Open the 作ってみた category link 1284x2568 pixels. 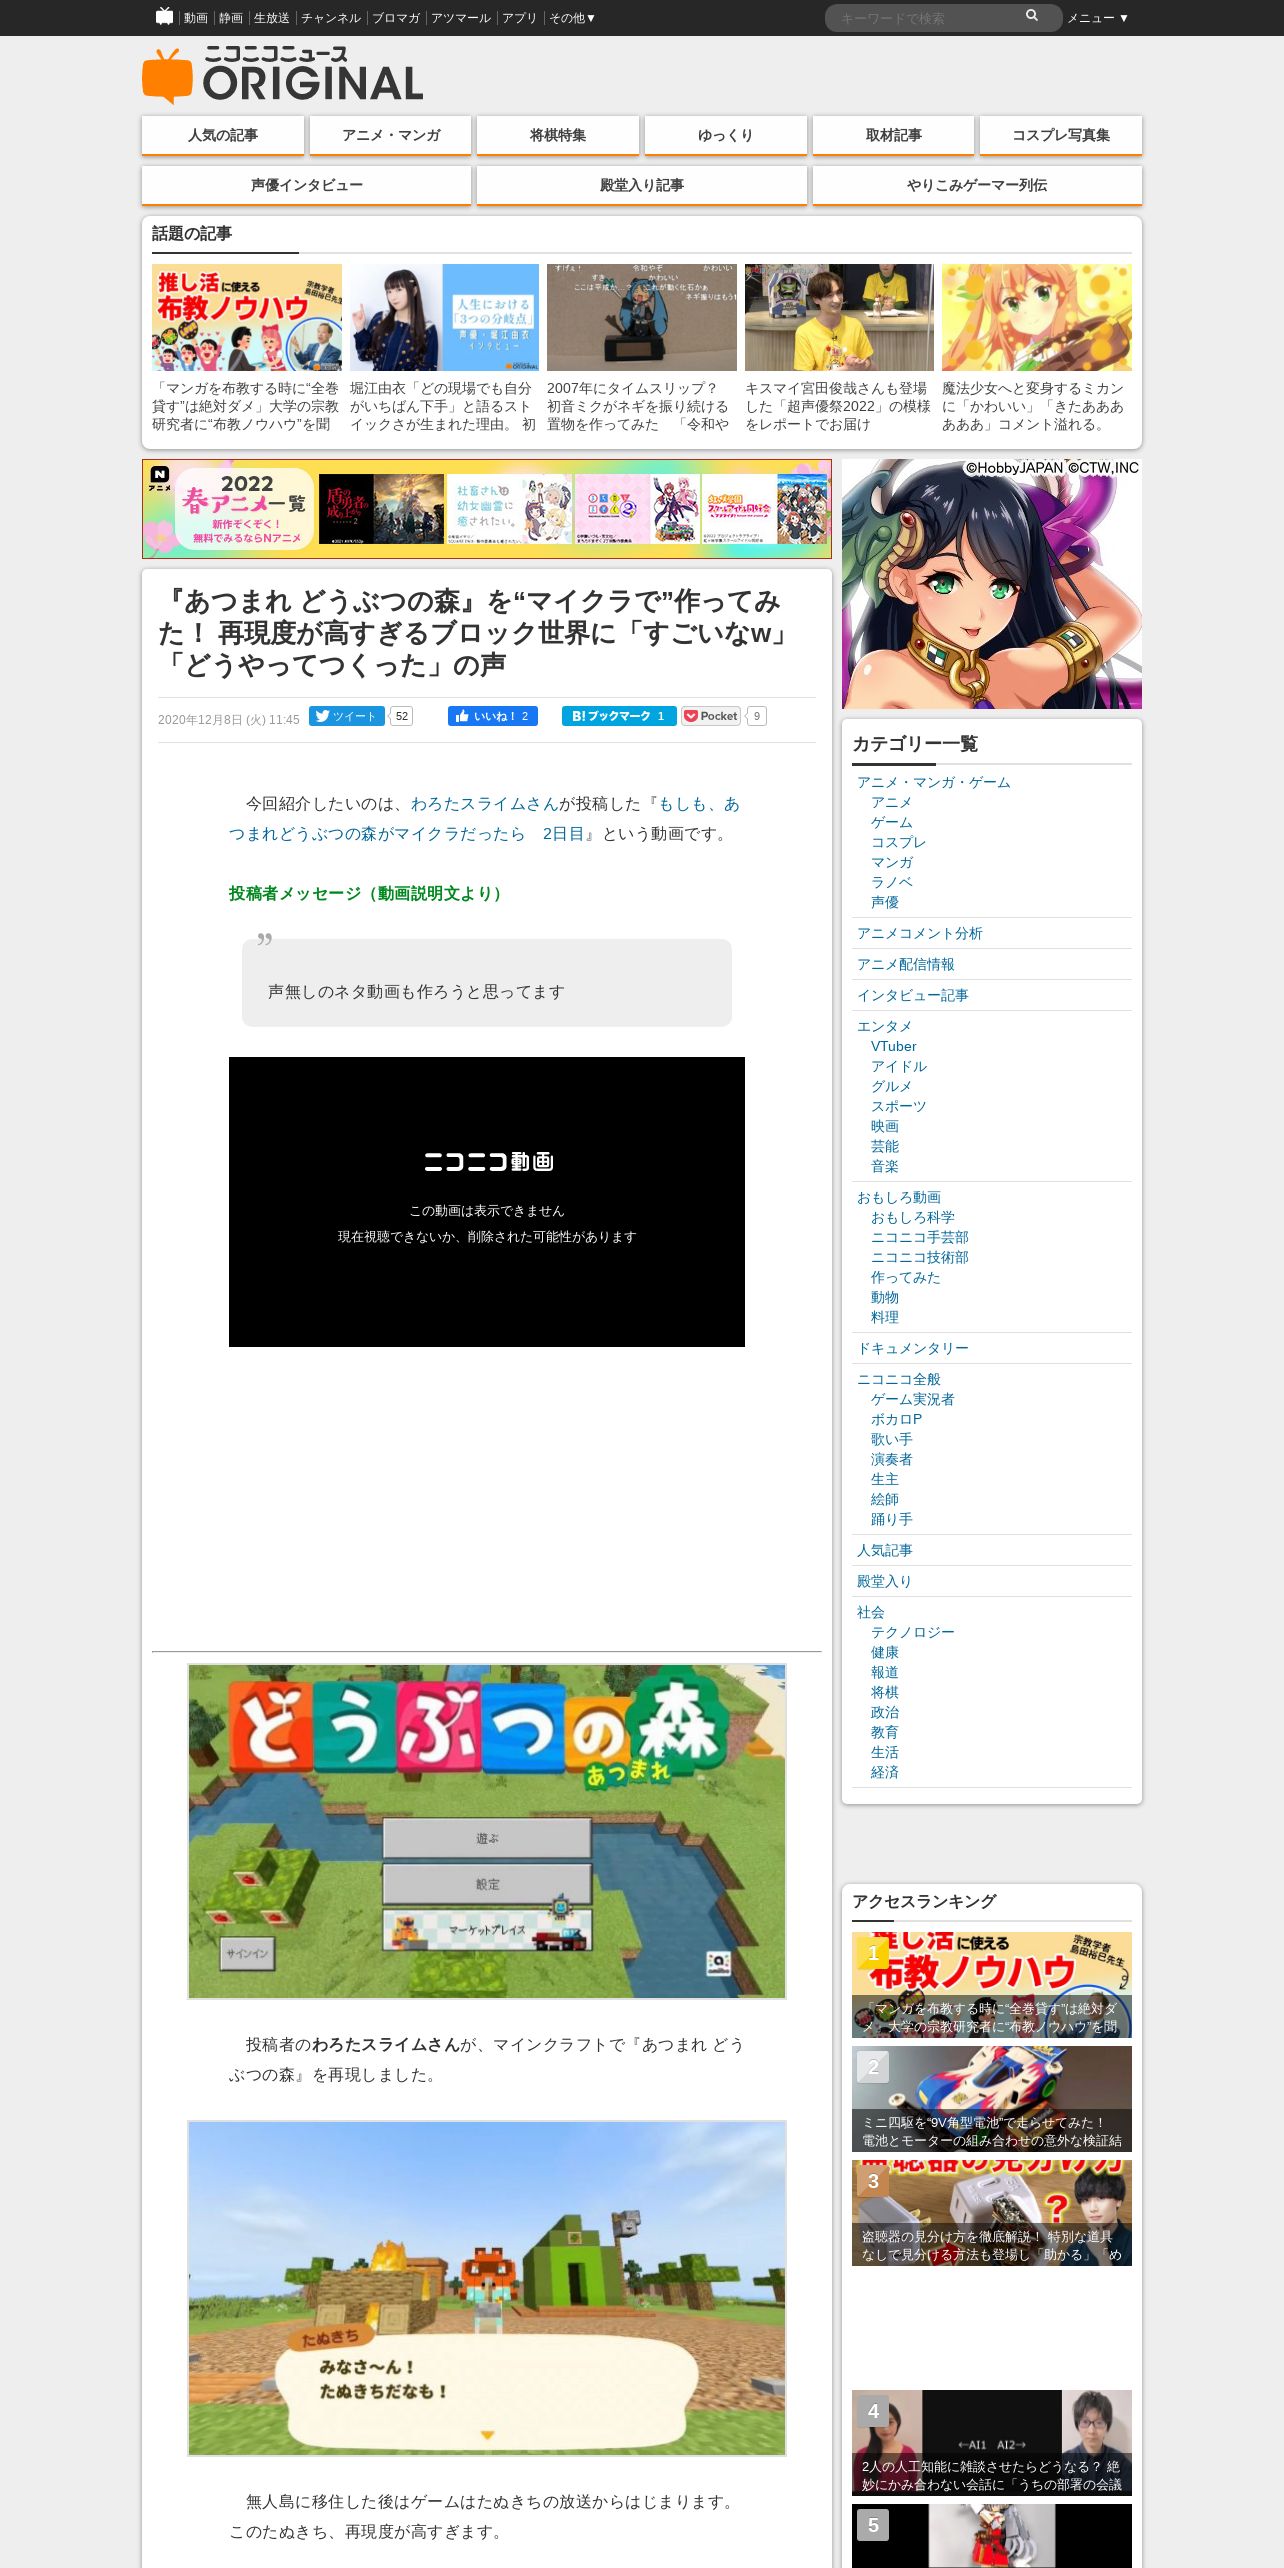[x=906, y=1277]
